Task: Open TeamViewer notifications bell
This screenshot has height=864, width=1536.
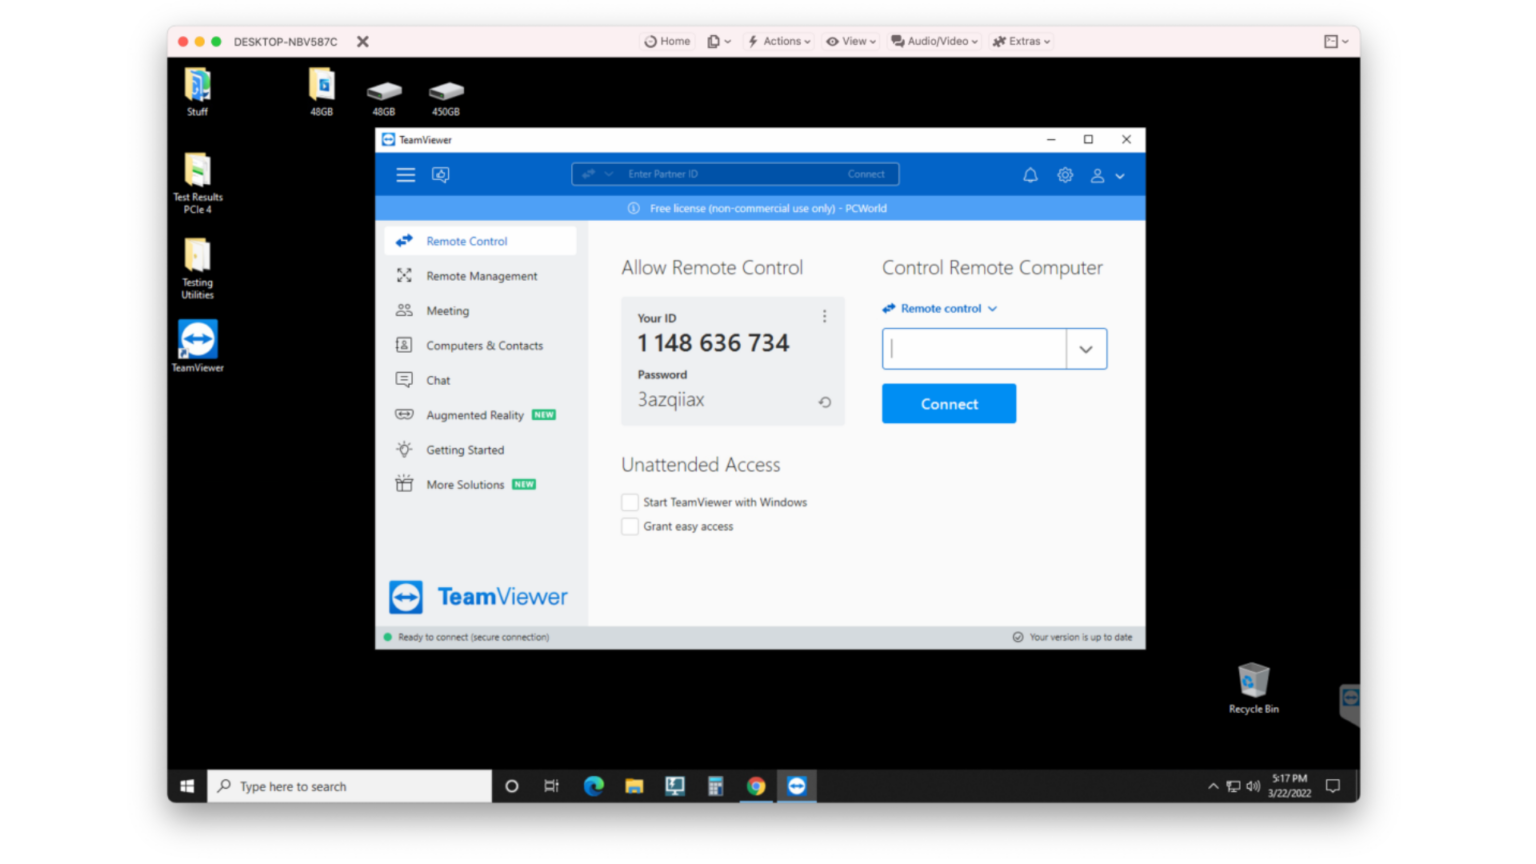Action: coord(1030,174)
